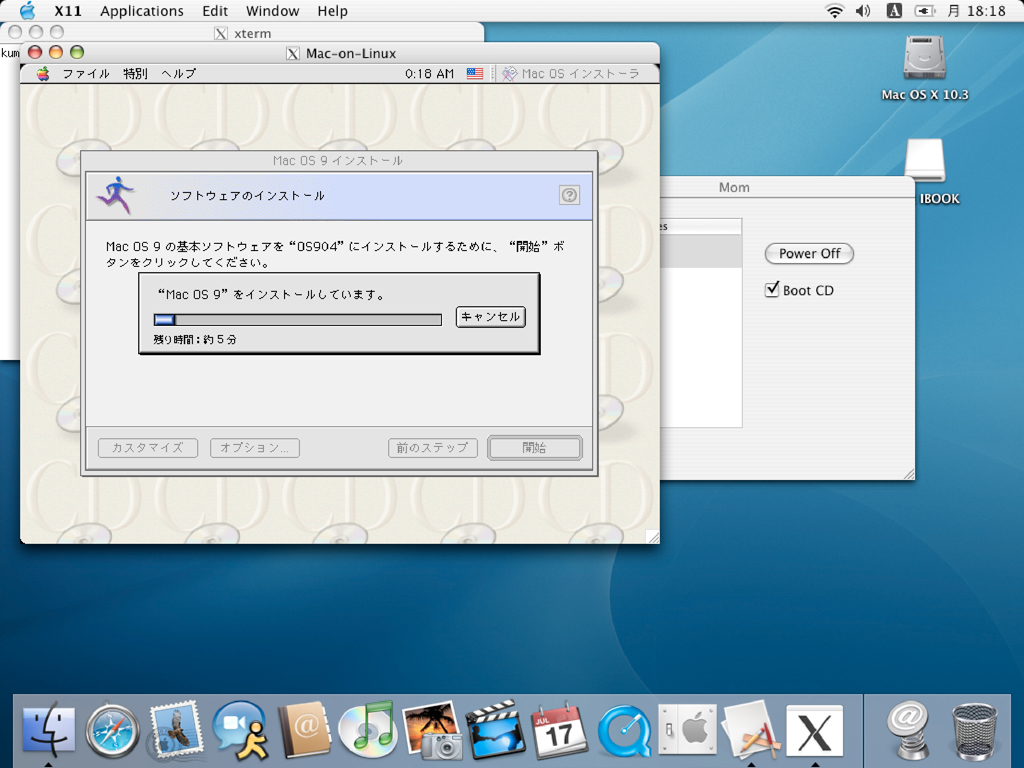The width and height of the screenshot is (1024, 768).
Task: Click the US flag keyboard menu
Action: [x=475, y=73]
